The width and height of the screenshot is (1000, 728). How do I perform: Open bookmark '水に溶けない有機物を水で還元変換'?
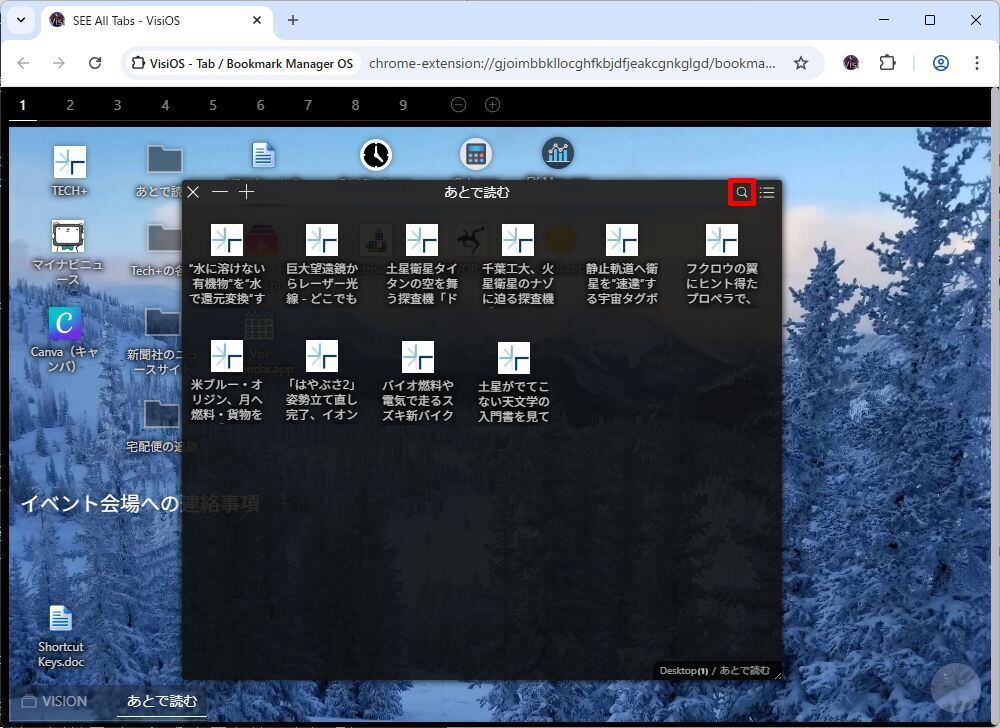click(x=227, y=264)
